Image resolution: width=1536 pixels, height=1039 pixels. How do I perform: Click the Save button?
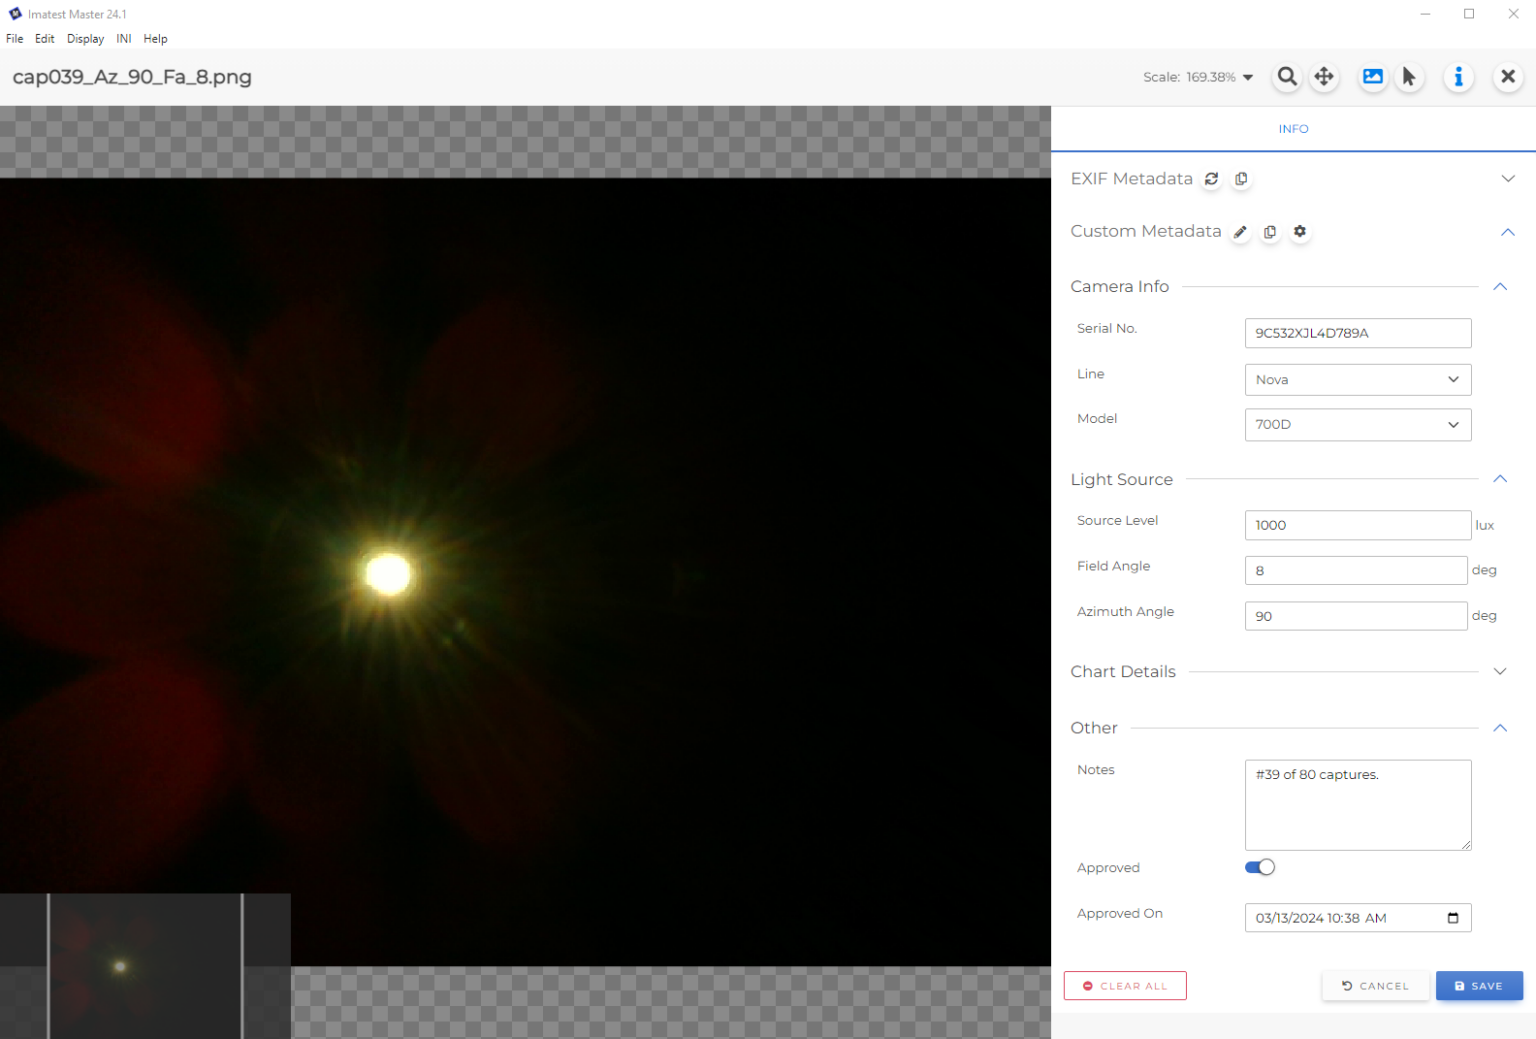(x=1479, y=986)
